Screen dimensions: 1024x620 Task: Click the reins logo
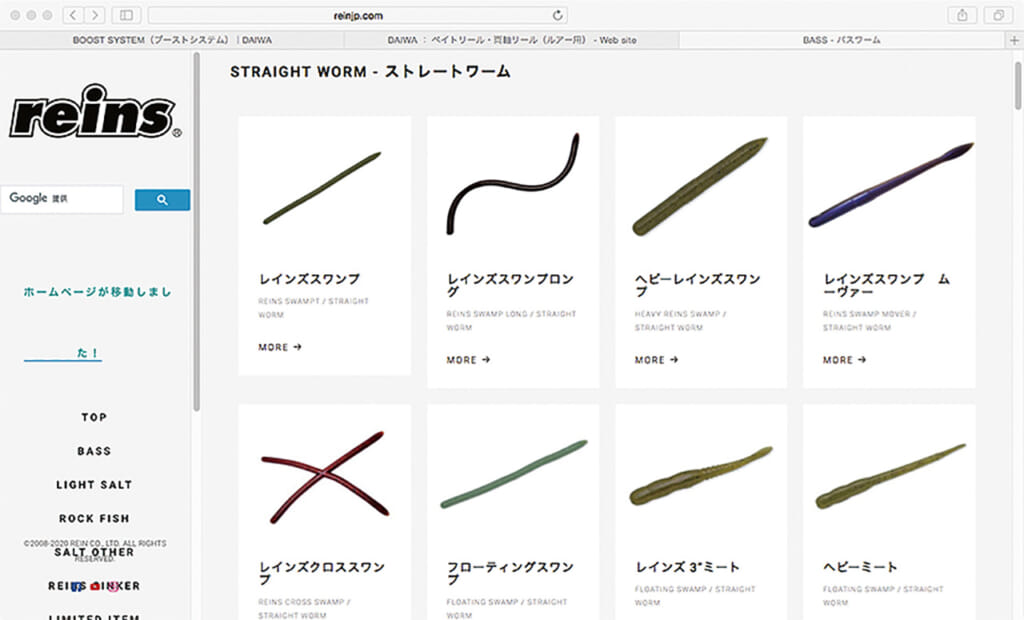(x=95, y=111)
